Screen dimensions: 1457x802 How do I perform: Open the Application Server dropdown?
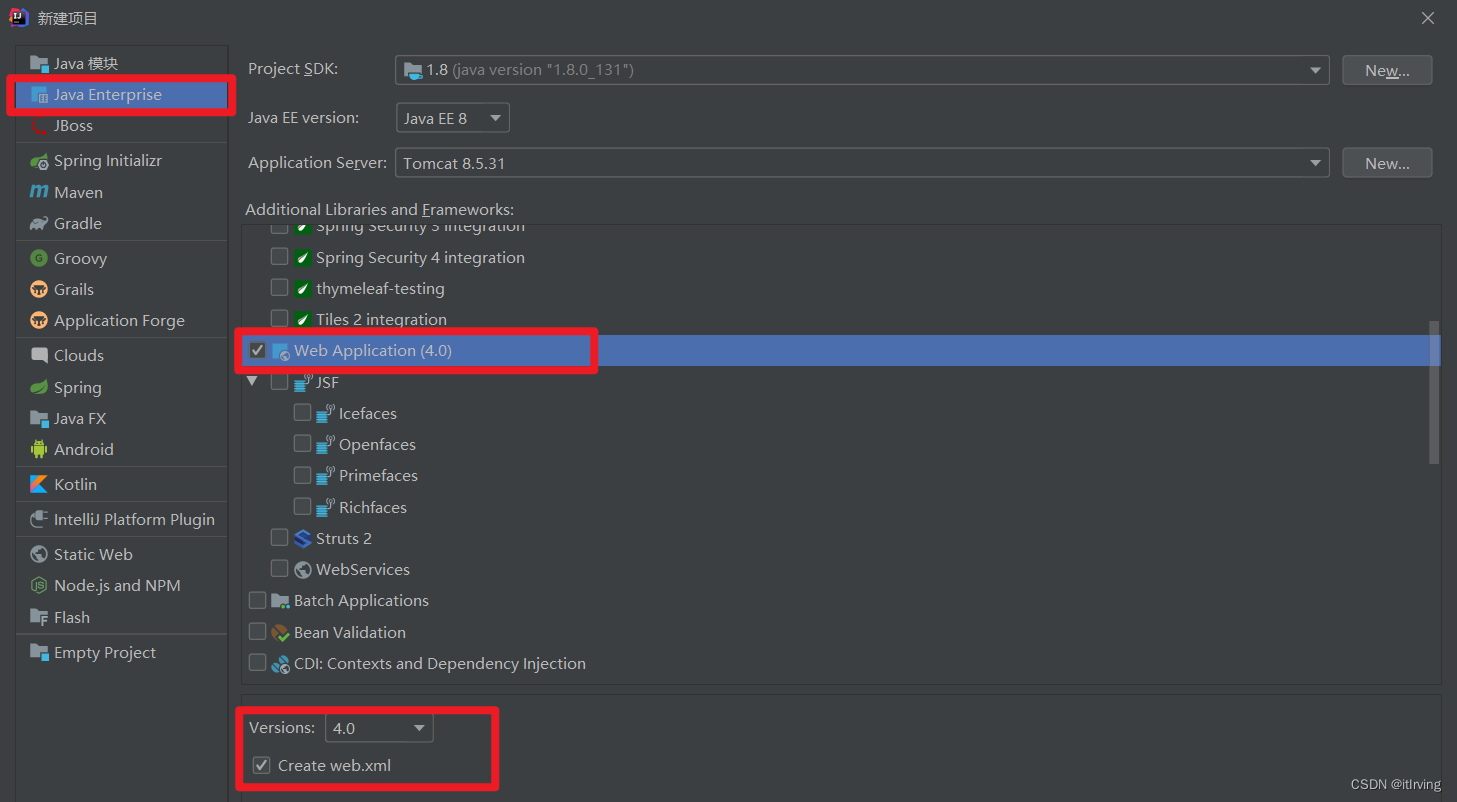(862, 163)
